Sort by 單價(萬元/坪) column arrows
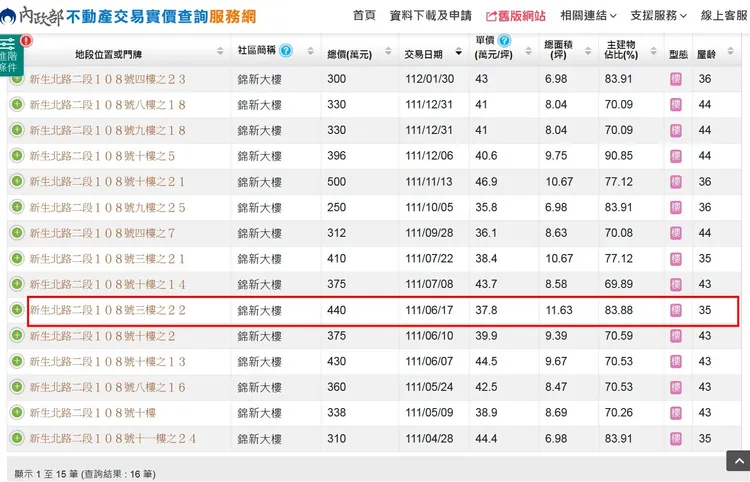The height and width of the screenshot is (482, 750). tap(529, 50)
